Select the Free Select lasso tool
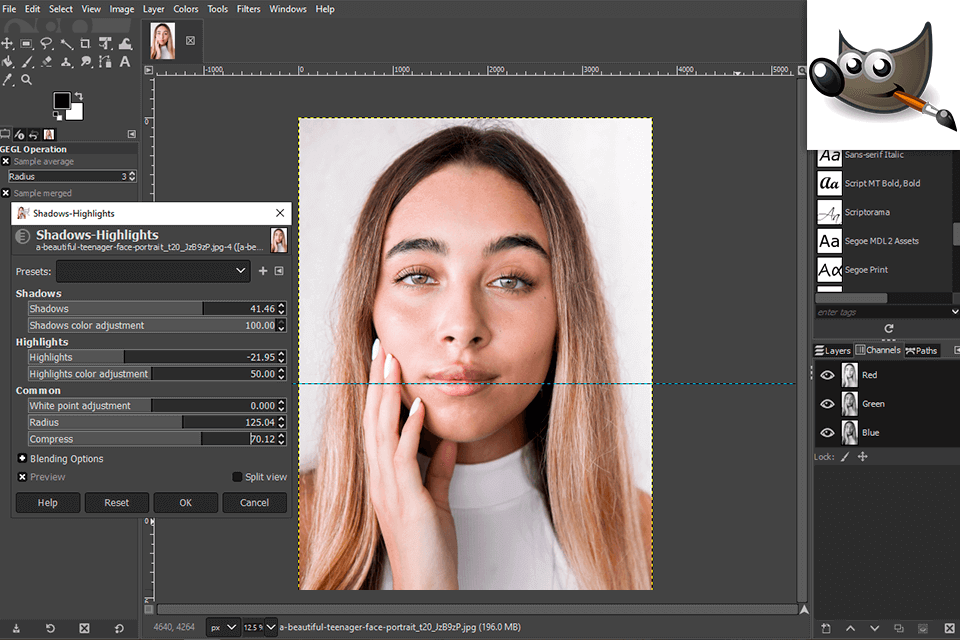 click(x=46, y=44)
